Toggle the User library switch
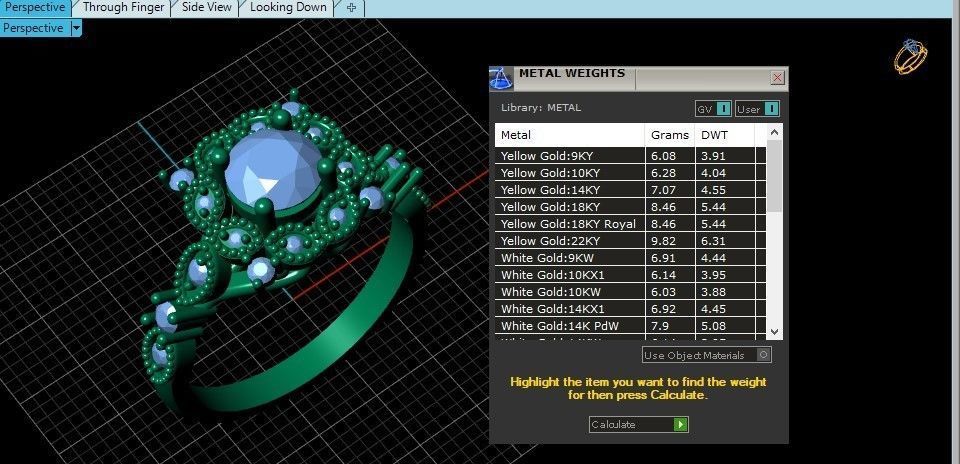The image size is (960, 464). coord(757,109)
